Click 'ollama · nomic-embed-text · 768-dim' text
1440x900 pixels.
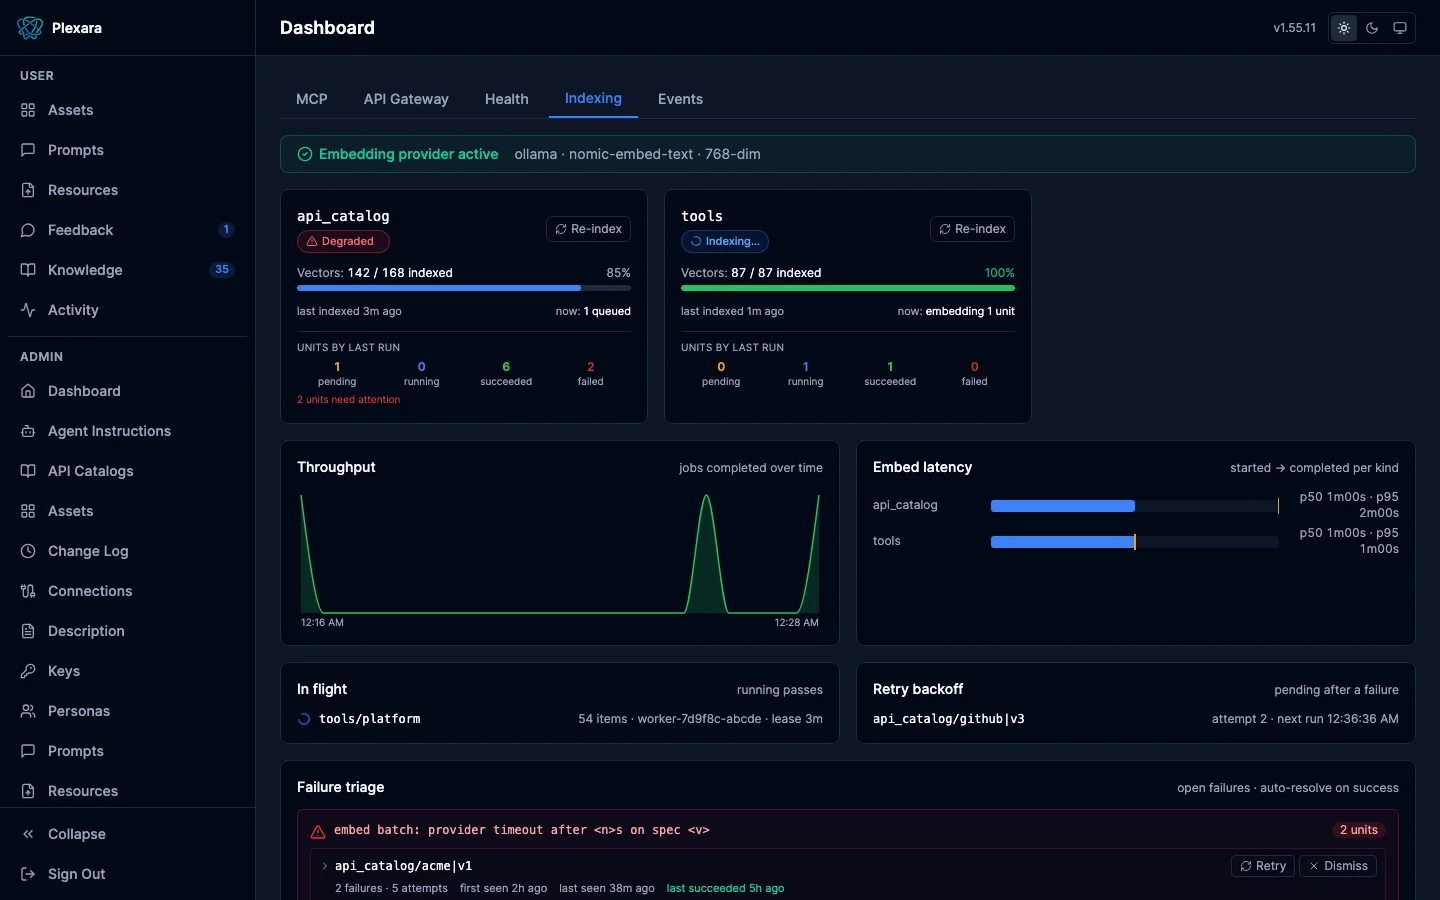[637, 154]
